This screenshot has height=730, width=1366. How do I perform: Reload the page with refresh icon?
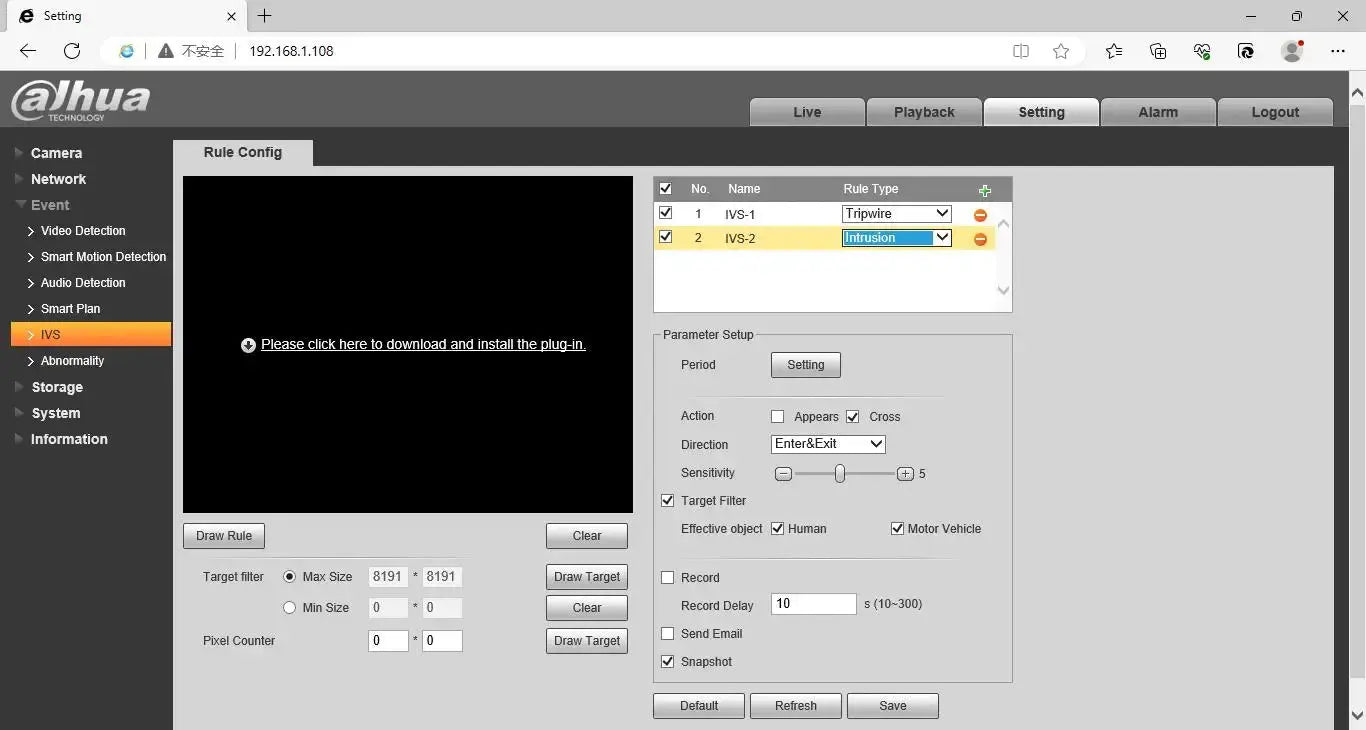(x=72, y=51)
